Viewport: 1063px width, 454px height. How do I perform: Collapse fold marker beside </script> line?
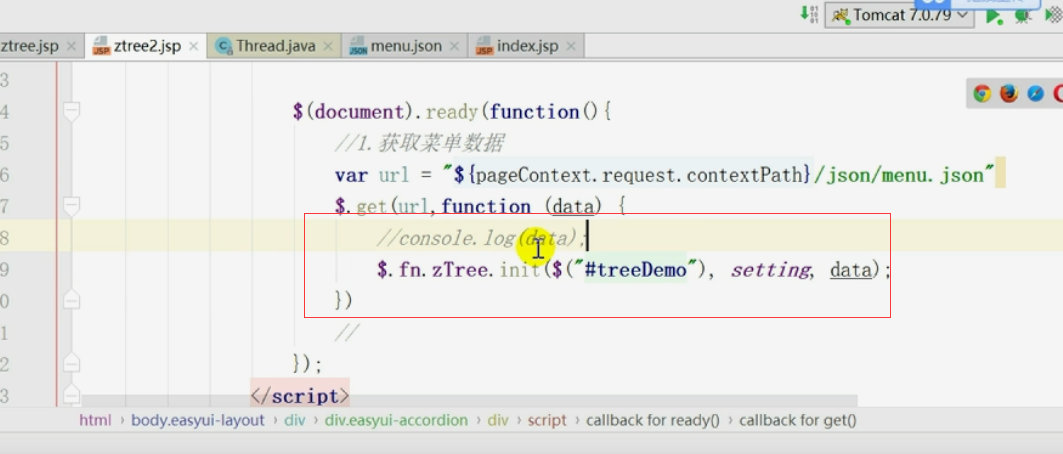tap(71, 394)
